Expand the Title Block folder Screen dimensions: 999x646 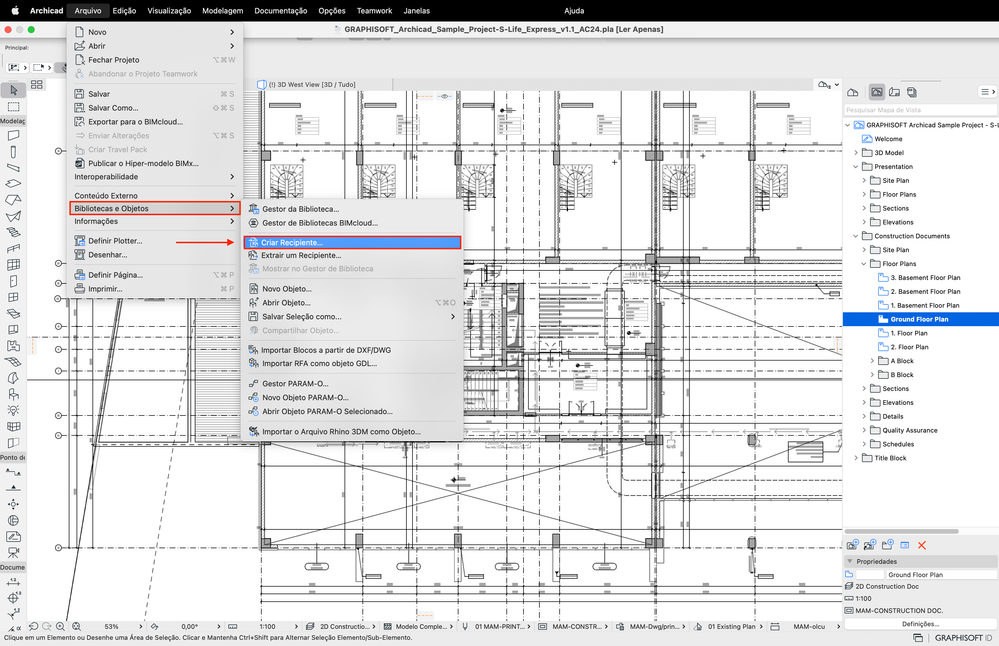pos(856,458)
